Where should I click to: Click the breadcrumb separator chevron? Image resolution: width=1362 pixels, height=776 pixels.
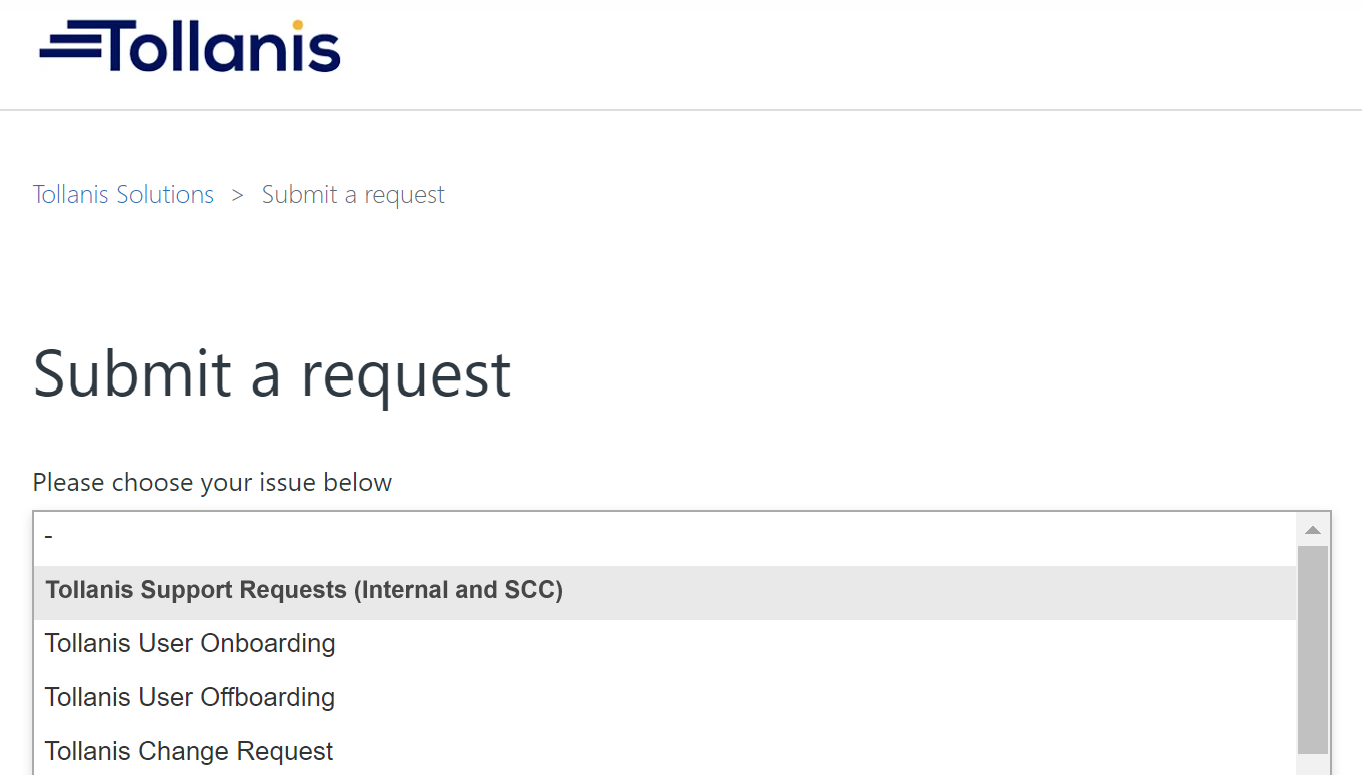pos(237,195)
